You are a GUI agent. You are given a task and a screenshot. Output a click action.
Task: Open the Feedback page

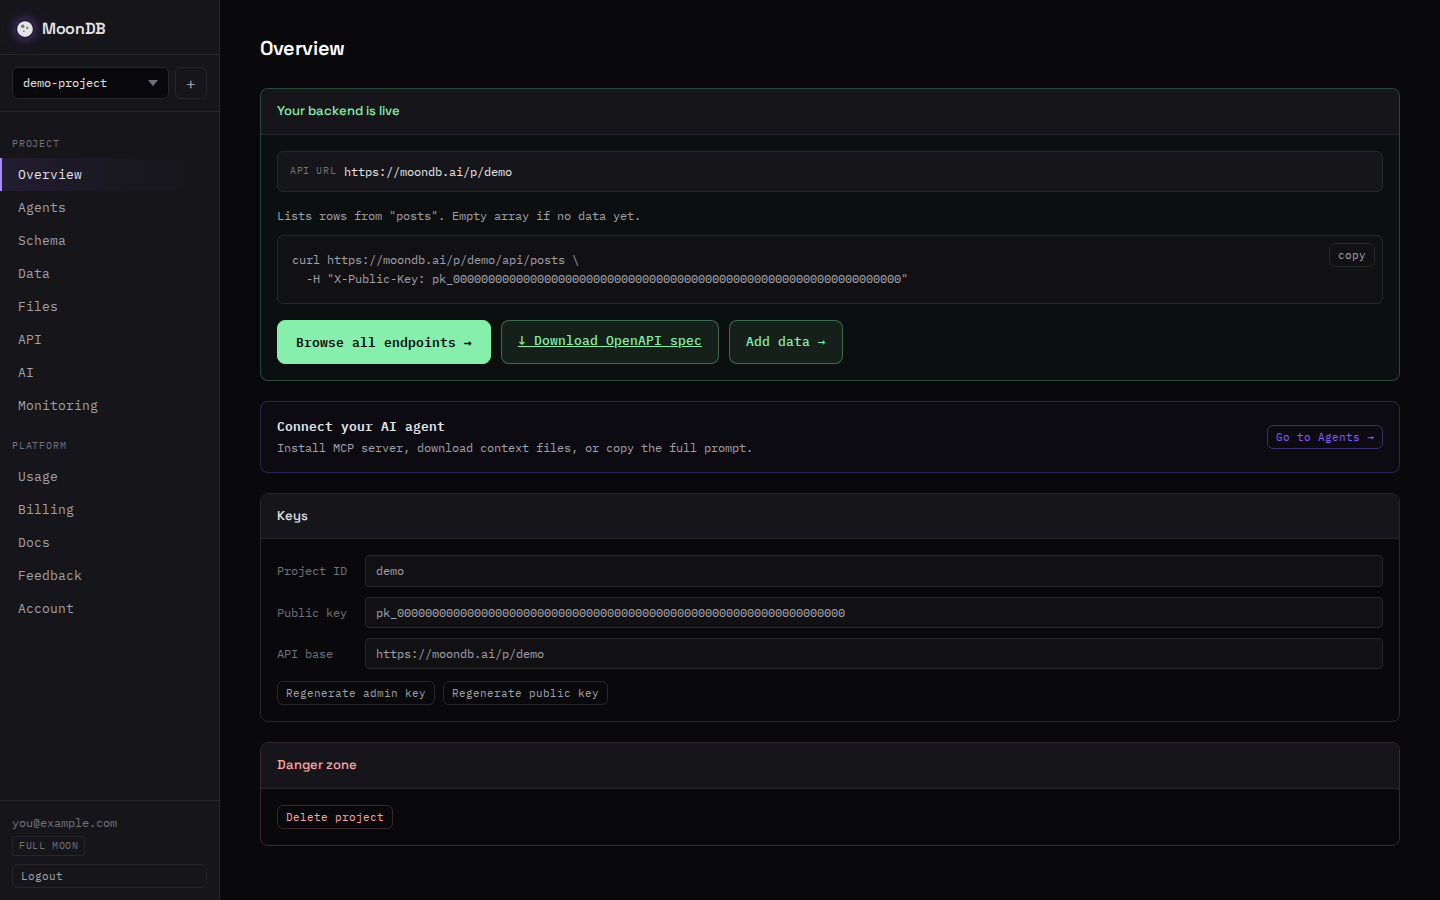[109, 575]
